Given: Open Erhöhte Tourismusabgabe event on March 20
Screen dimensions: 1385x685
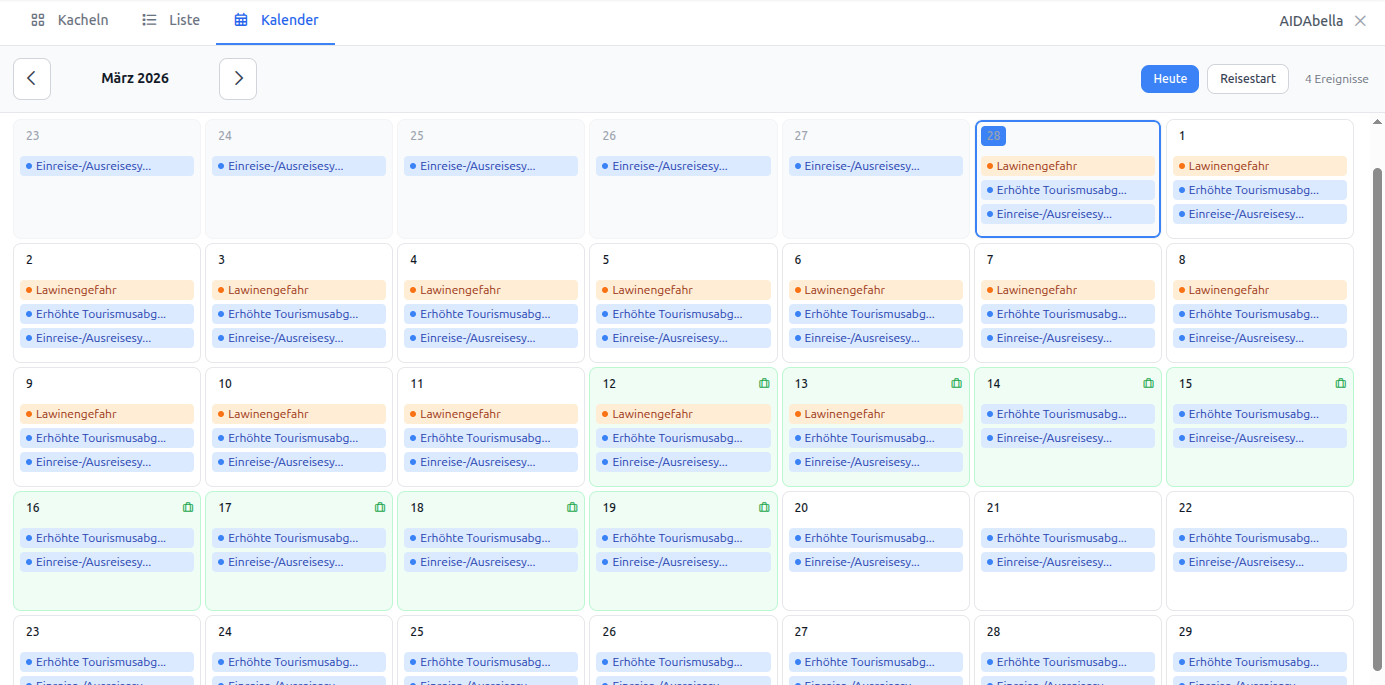Looking at the screenshot, I should coord(875,538).
